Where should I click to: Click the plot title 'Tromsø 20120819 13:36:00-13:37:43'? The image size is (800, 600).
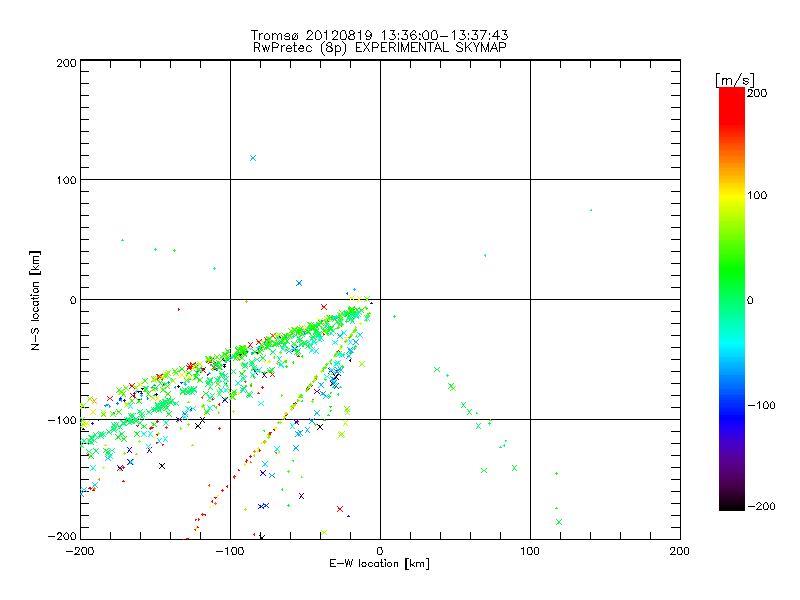tap(379, 35)
